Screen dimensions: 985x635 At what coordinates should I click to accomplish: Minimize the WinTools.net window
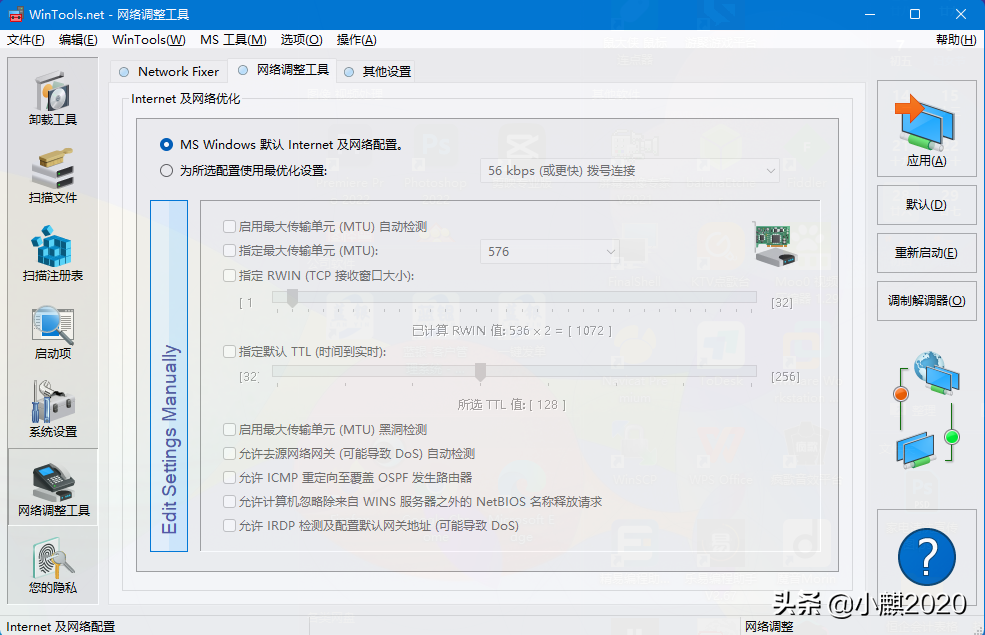click(x=870, y=14)
